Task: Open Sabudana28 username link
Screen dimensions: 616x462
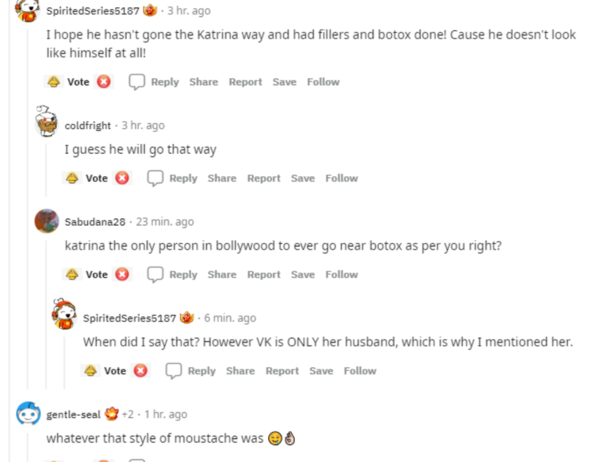Action: [x=95, y=222]
